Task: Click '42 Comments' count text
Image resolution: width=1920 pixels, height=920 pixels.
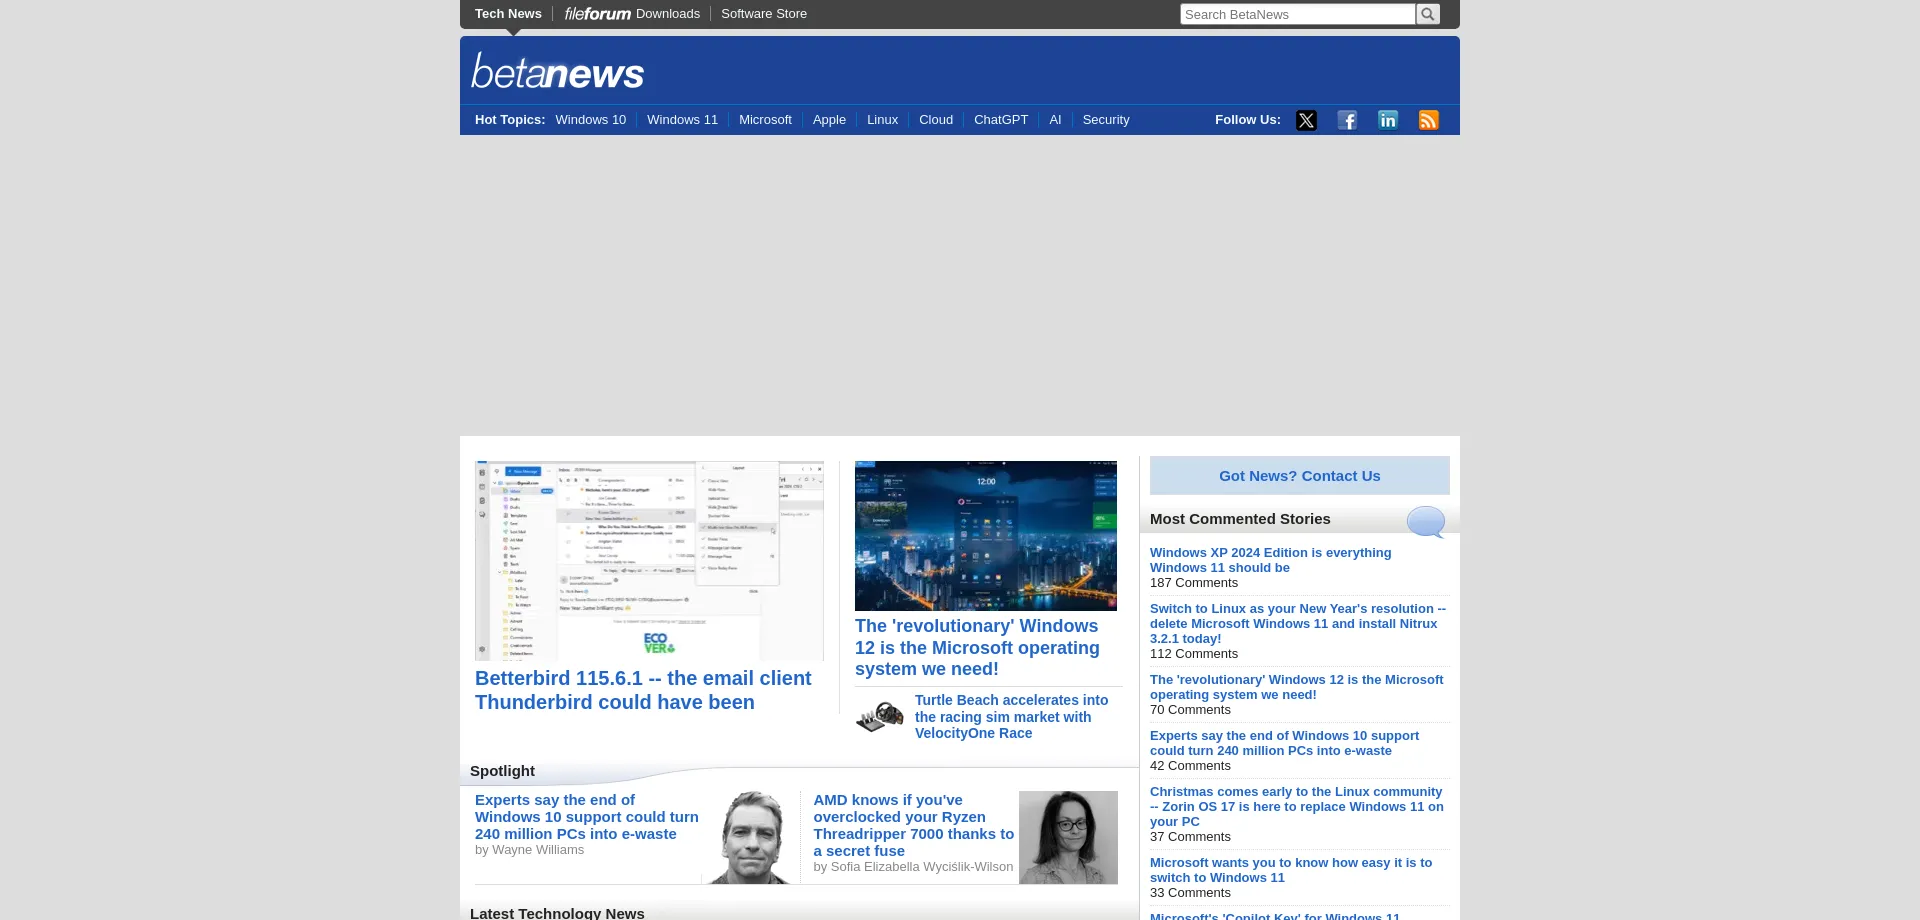Action: 1190,766
